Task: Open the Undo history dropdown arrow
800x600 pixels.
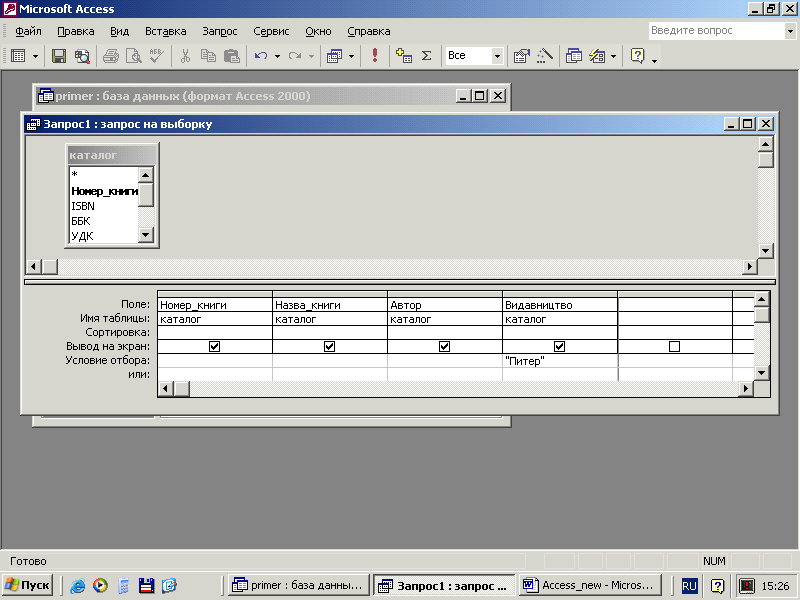Action: point(277,56)
